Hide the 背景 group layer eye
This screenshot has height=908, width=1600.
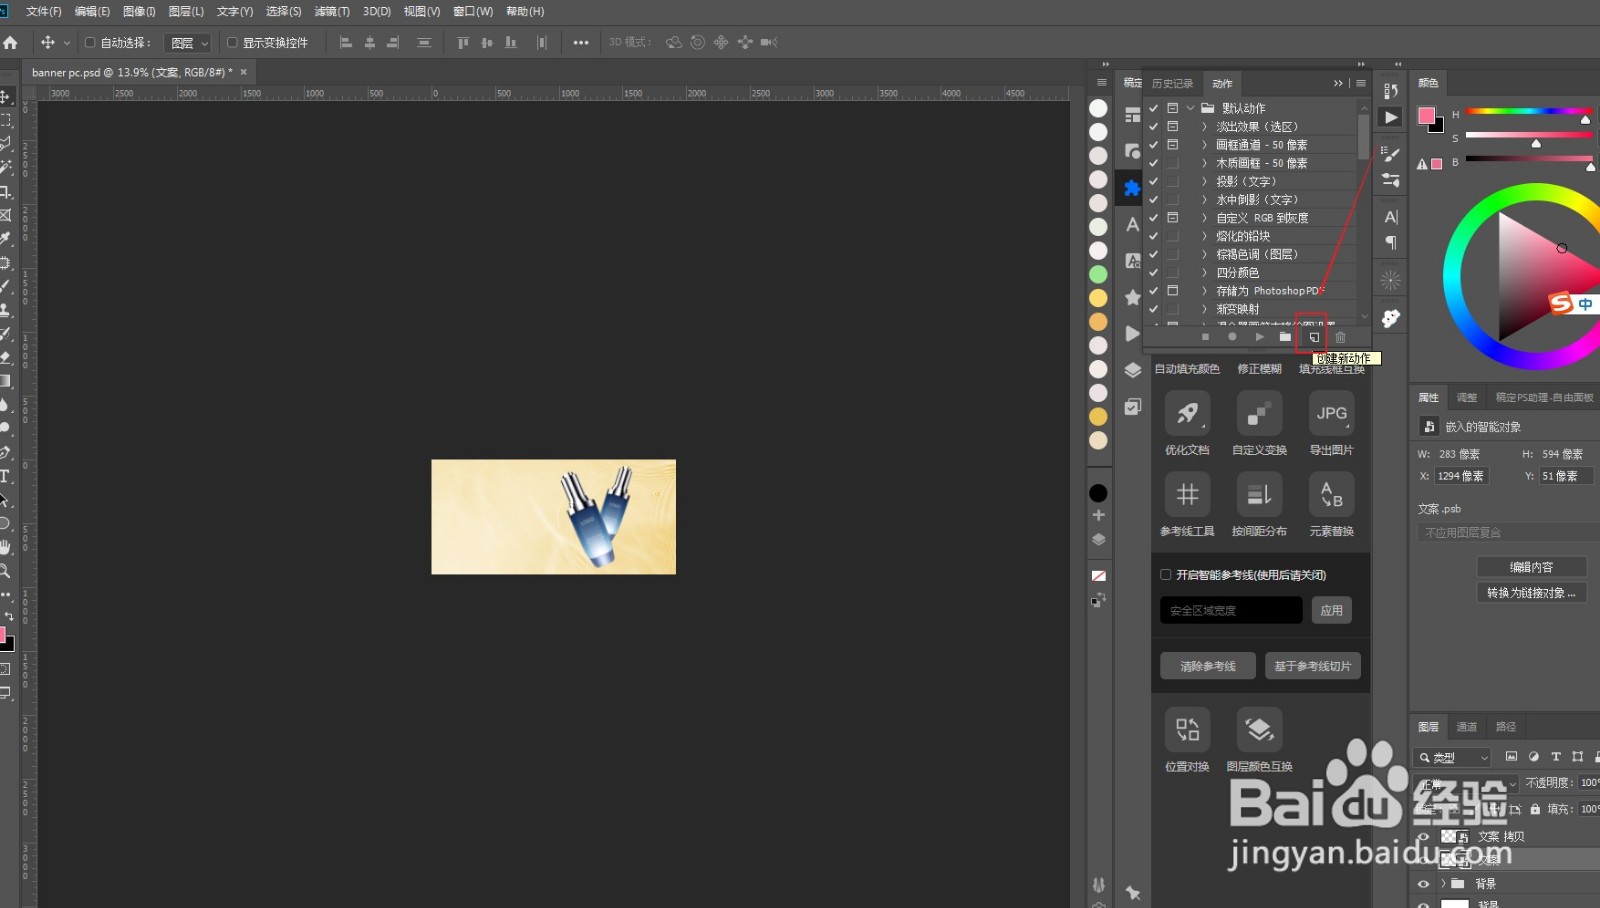1423,883
